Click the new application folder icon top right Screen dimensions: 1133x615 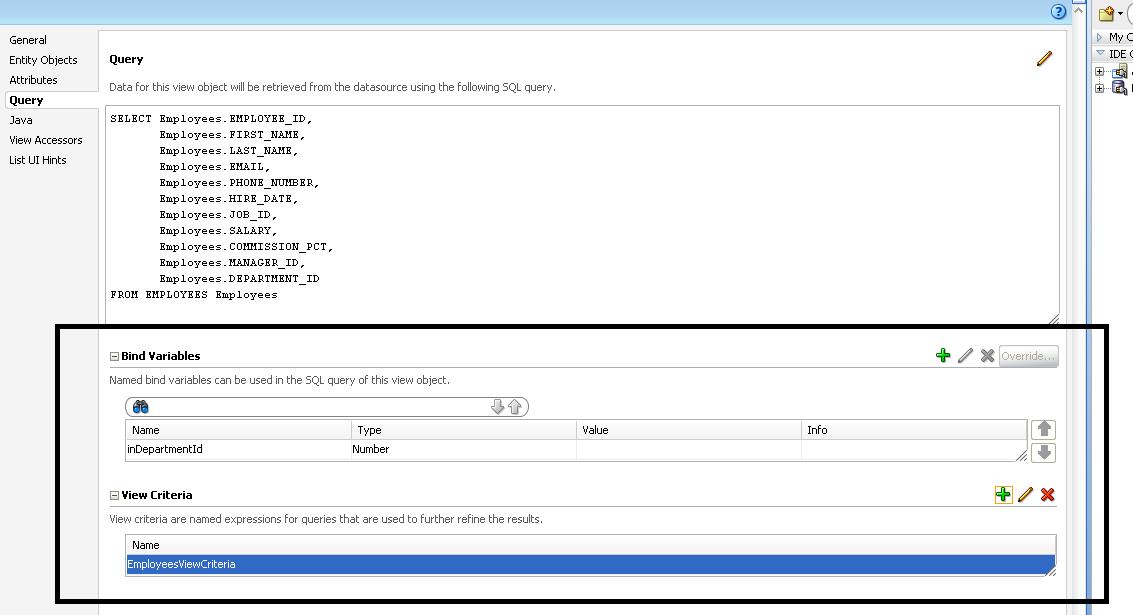(x=1105, y=13)
